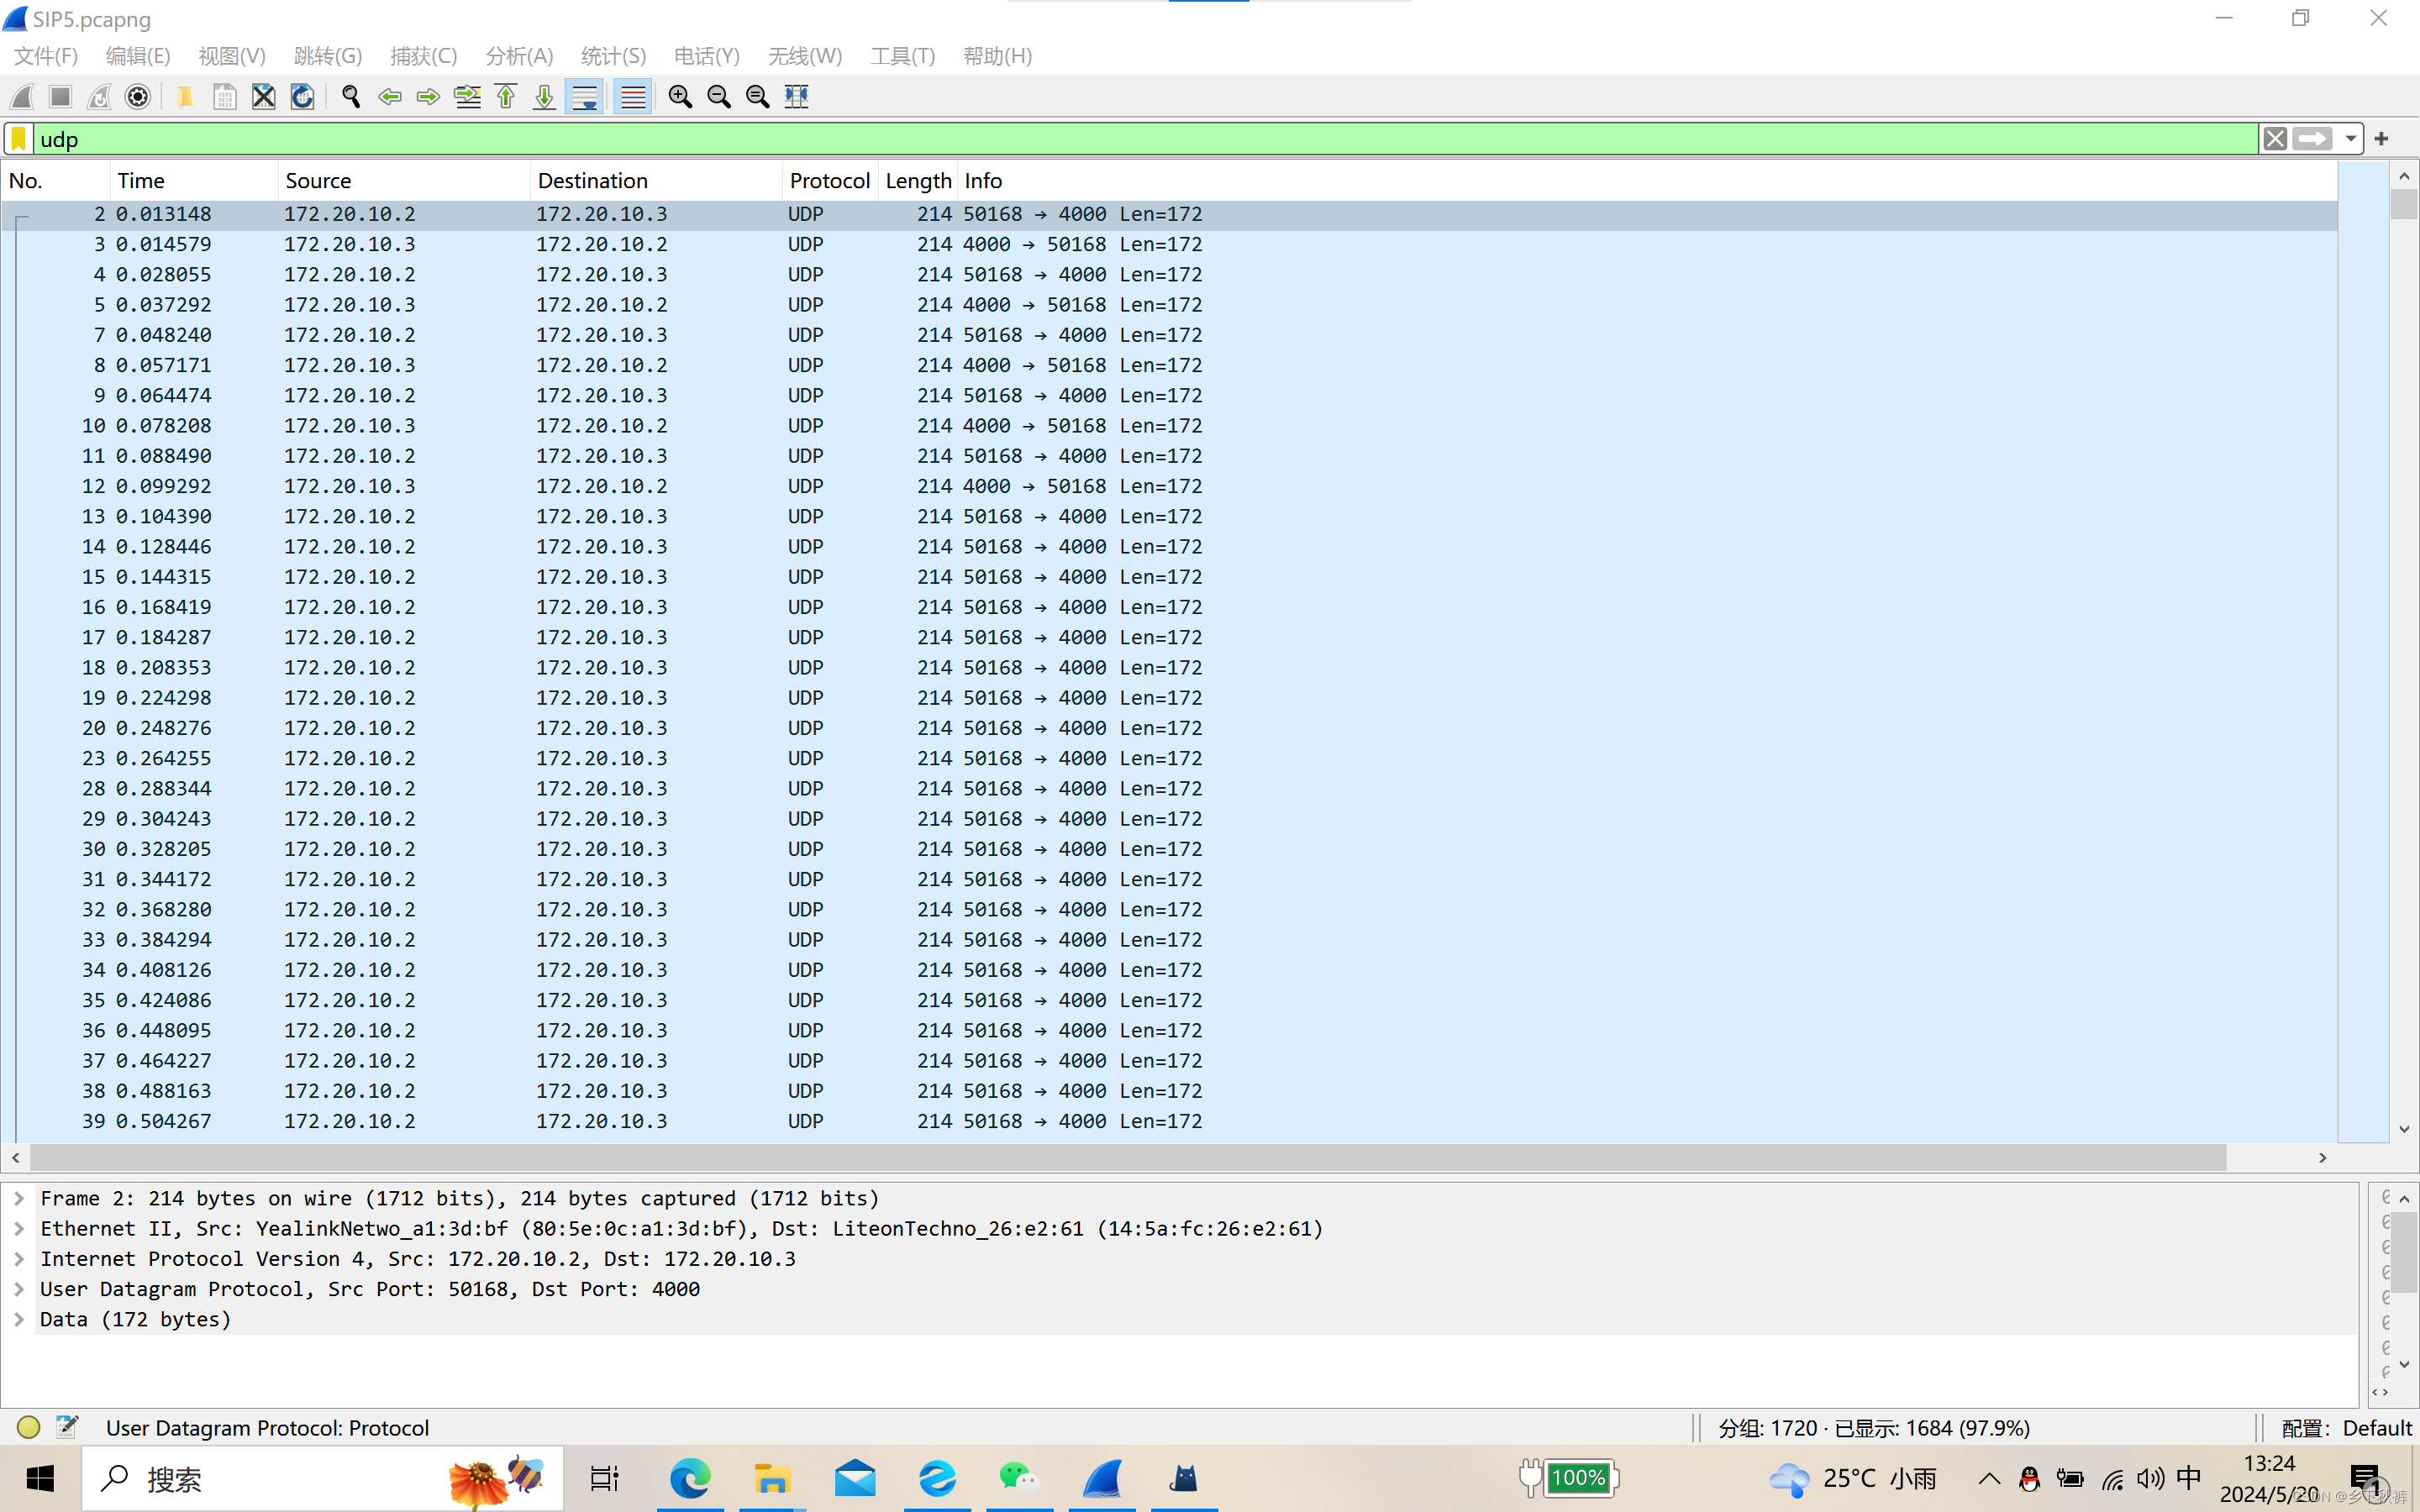Image resolution: width=2420 pixels, height=1512 pixels.
Task: Click the capture options gear icon
Action: point(138,96)
